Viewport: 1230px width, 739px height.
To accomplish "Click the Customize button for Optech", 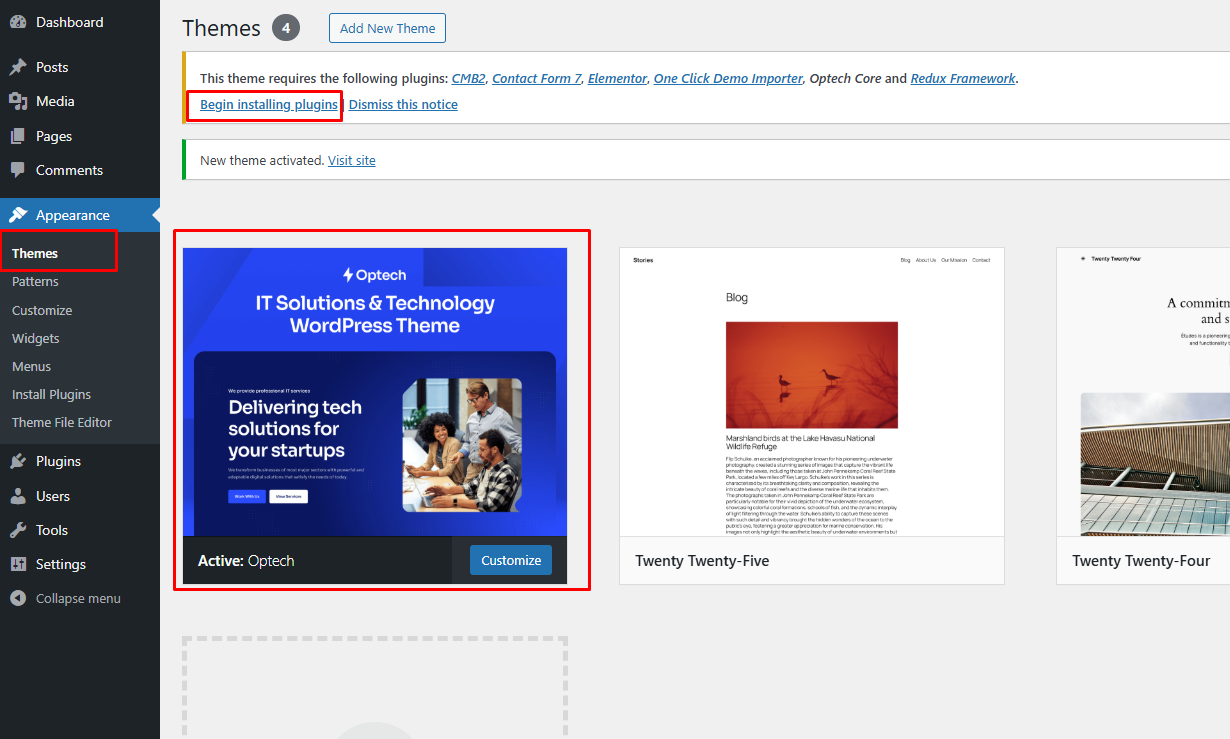I will click(x=510, y=560).
